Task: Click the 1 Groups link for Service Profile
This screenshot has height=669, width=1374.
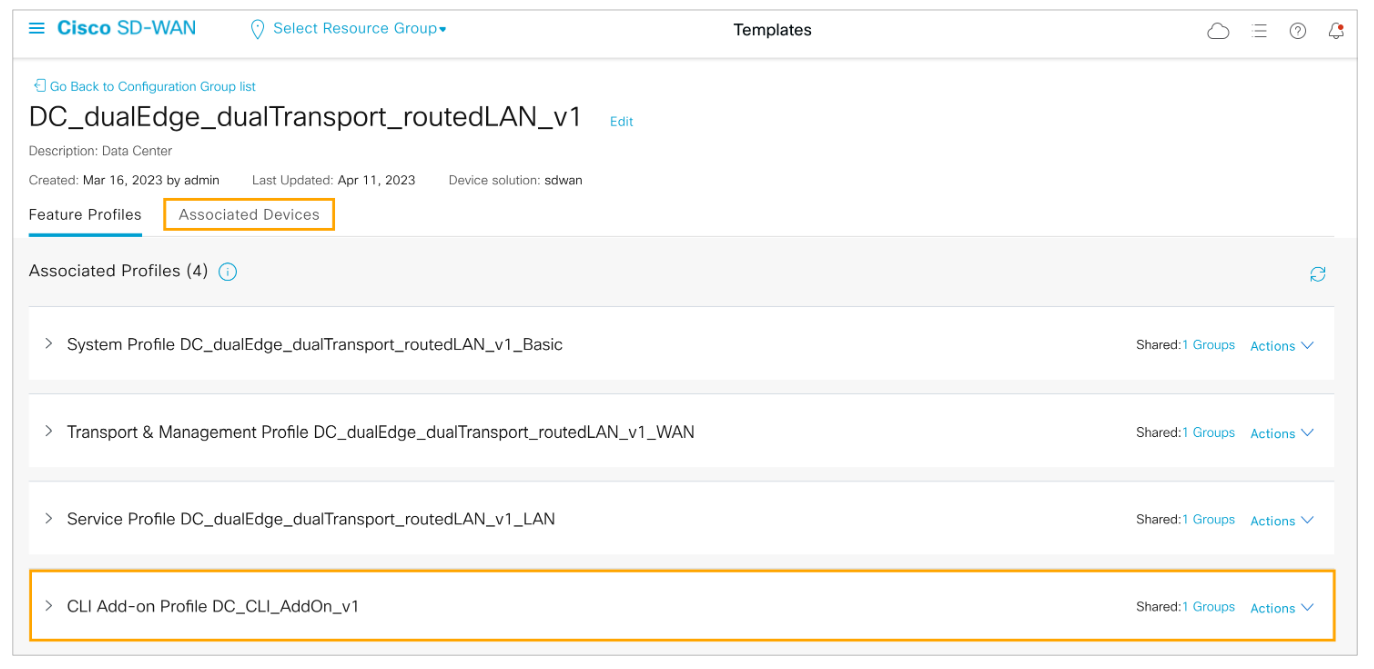Action: (x=1208, y=520)
